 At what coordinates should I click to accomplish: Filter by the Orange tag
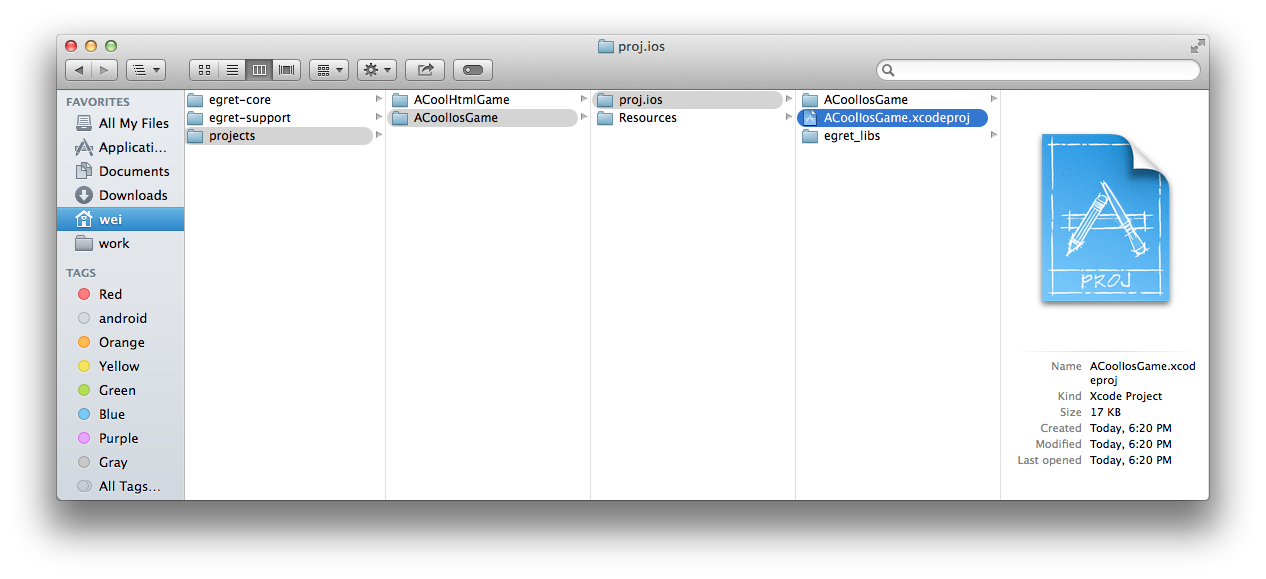tap(121, 342)
